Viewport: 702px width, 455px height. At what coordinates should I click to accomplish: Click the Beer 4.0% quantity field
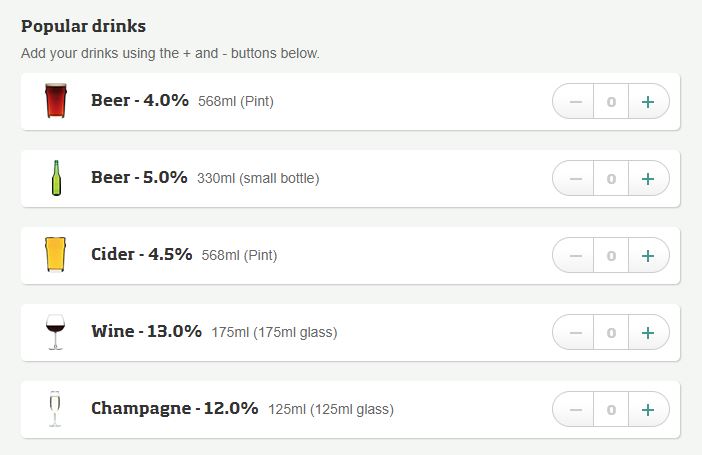click(611, 101)
